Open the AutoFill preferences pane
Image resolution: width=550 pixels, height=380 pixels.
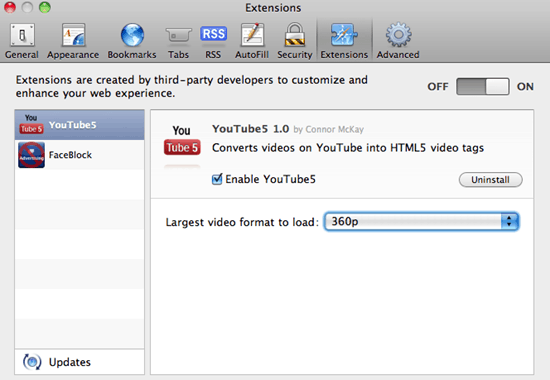point(252,41)
